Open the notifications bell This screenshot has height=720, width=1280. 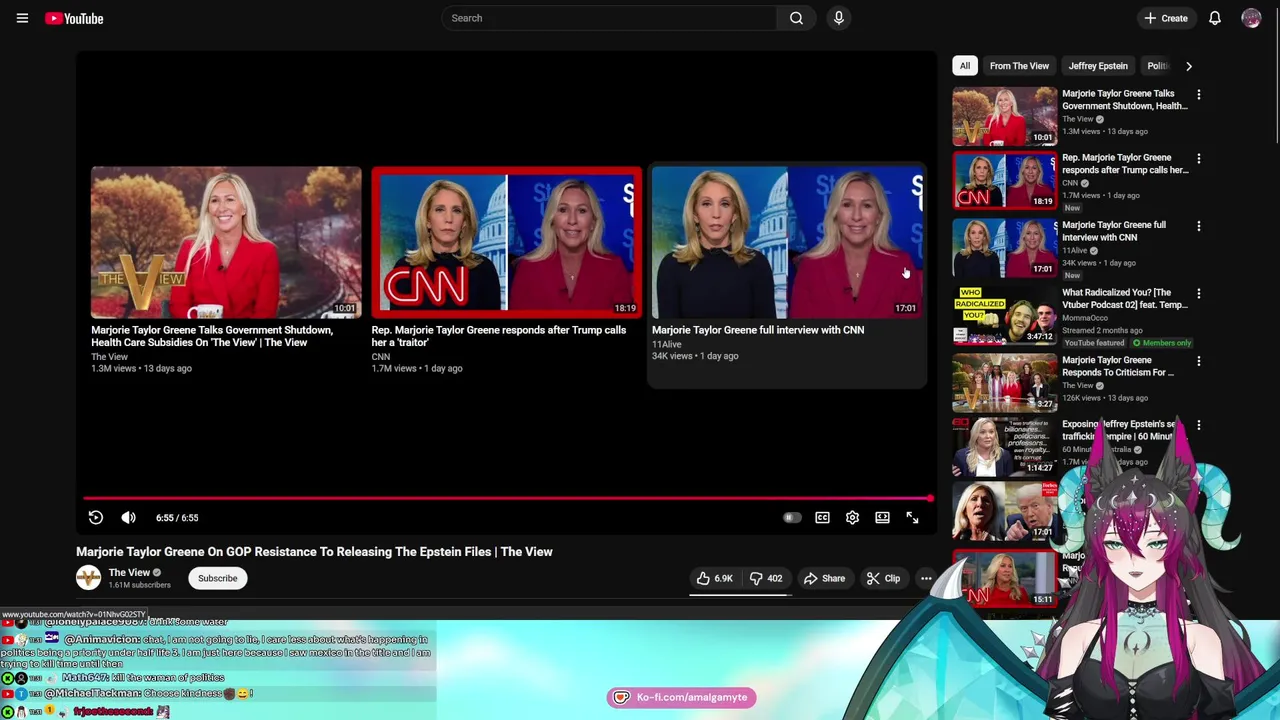click(x=1215, y=18)
